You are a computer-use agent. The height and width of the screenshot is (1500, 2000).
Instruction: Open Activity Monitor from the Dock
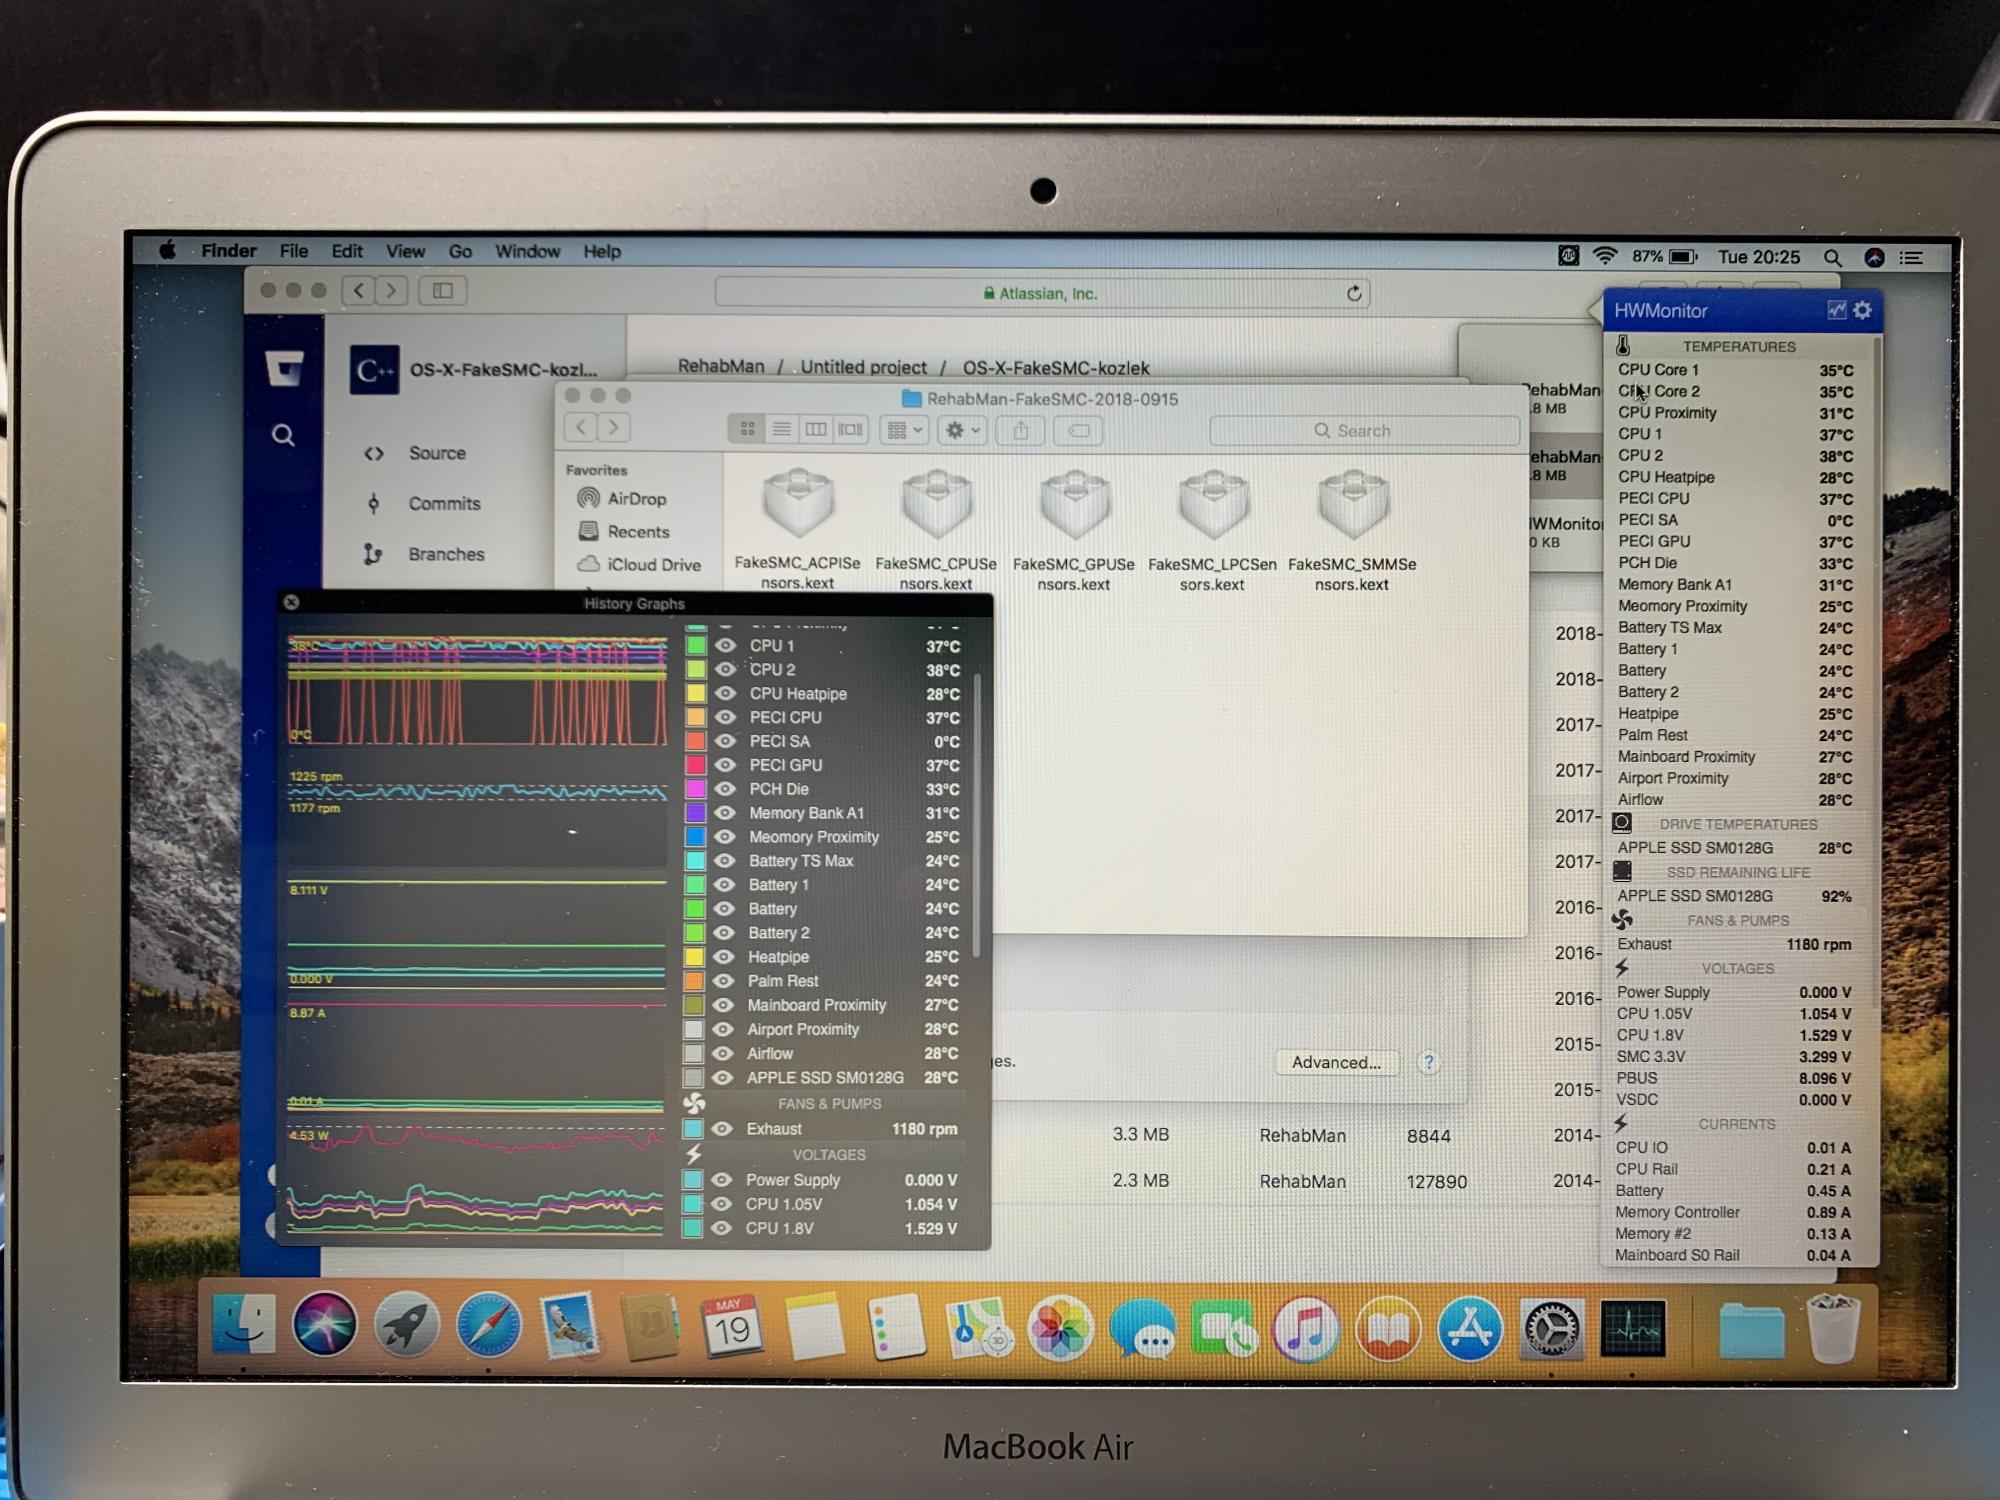[x=1632, y=1330]
